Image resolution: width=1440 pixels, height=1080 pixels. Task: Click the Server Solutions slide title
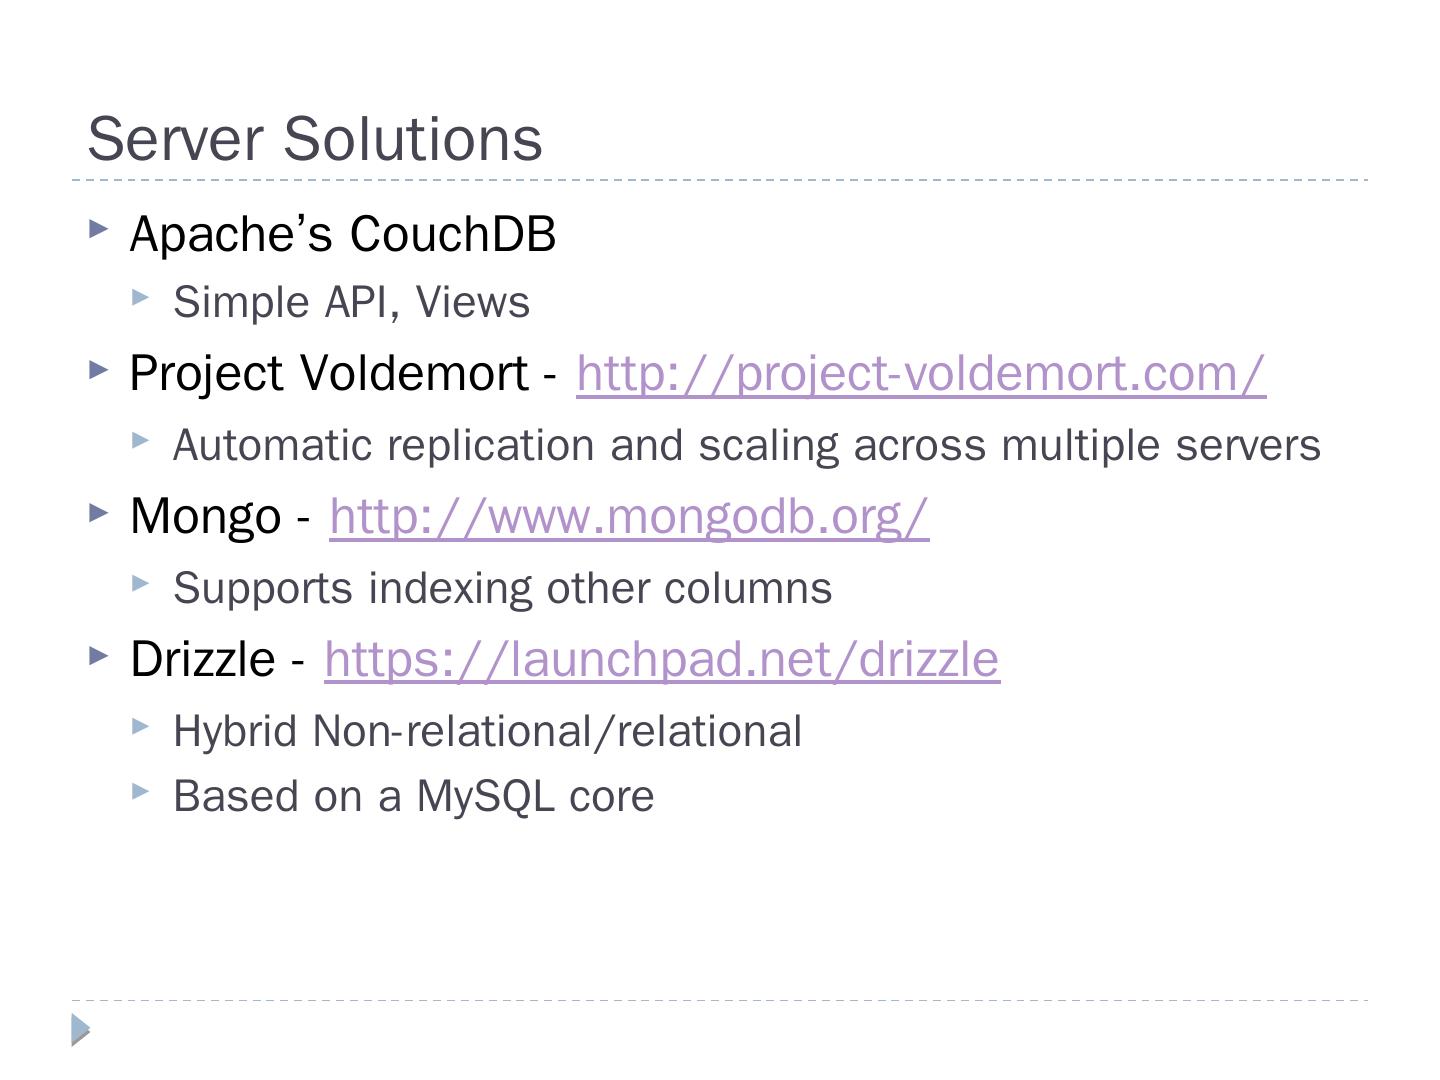315,139
